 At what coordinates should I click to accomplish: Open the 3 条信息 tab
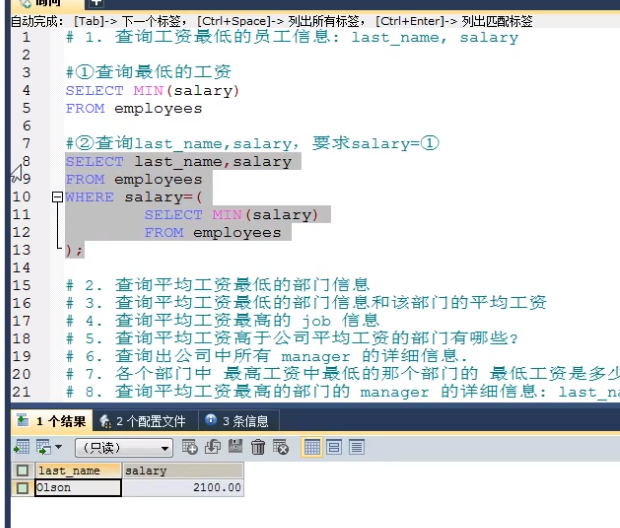(x=238, y=421)
